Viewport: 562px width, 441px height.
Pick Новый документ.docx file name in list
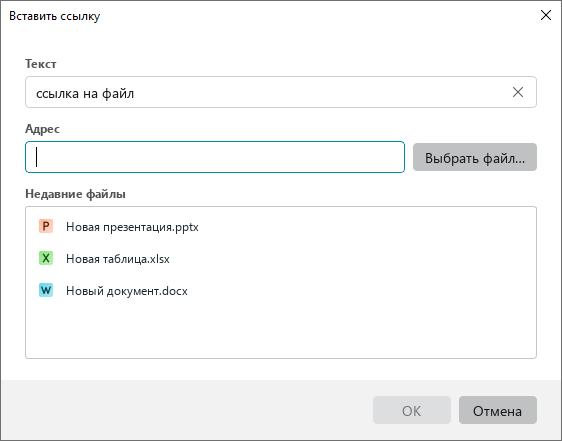tap(127, 291)
